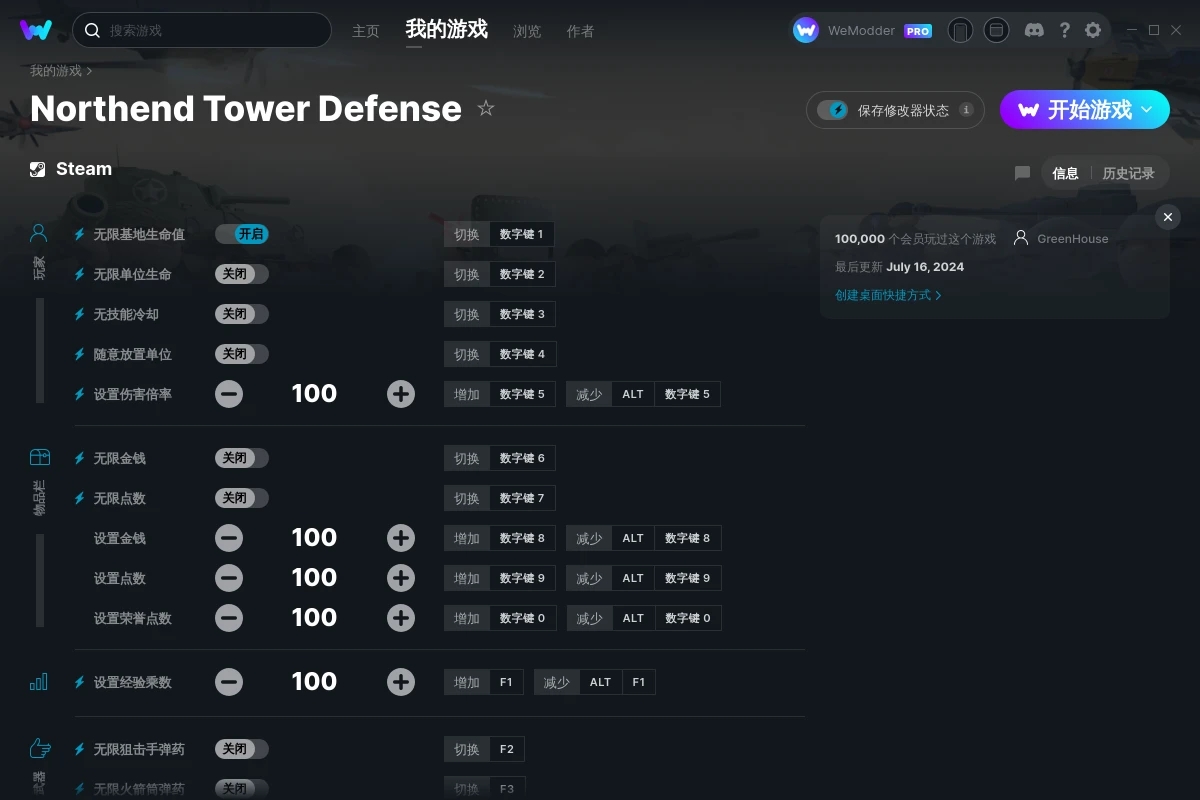The width and height of the screenshot is (1200, 800).
Task: Switch to the 浏览 tab
Action: 527,31
